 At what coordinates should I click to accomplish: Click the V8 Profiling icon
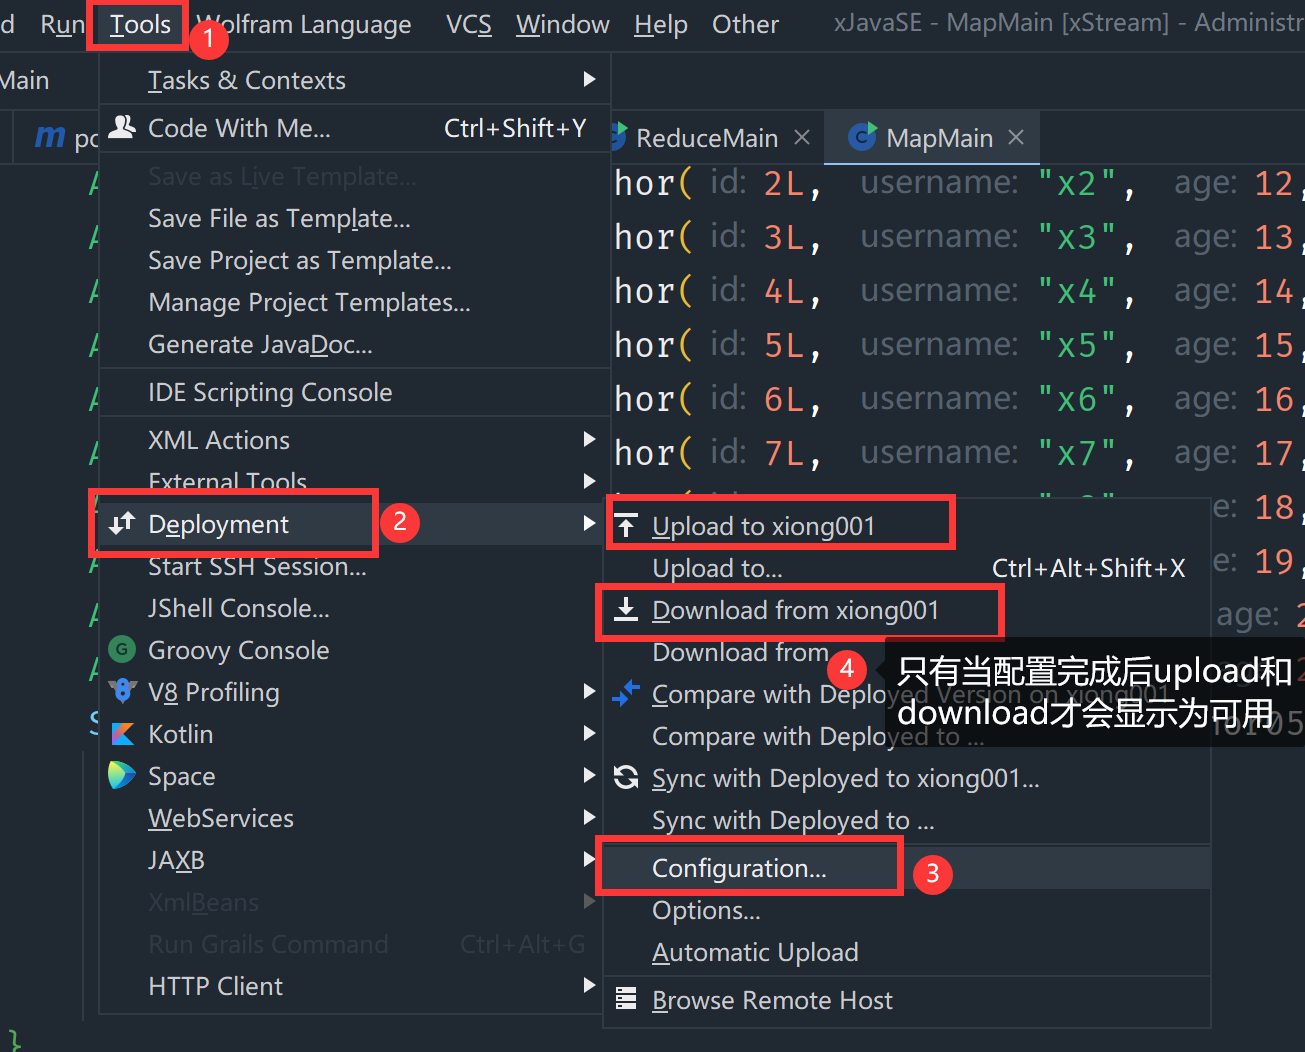(122, 692)
